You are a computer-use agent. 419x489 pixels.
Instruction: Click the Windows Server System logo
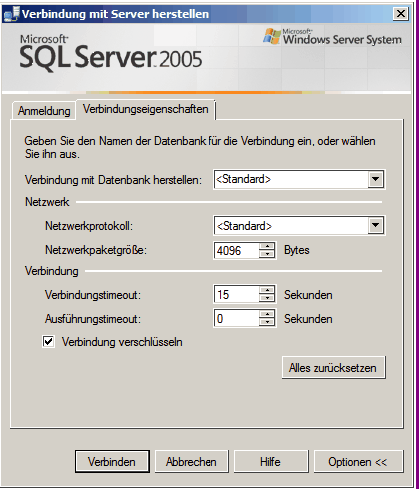pyautogui.click(x=332, y=37)
